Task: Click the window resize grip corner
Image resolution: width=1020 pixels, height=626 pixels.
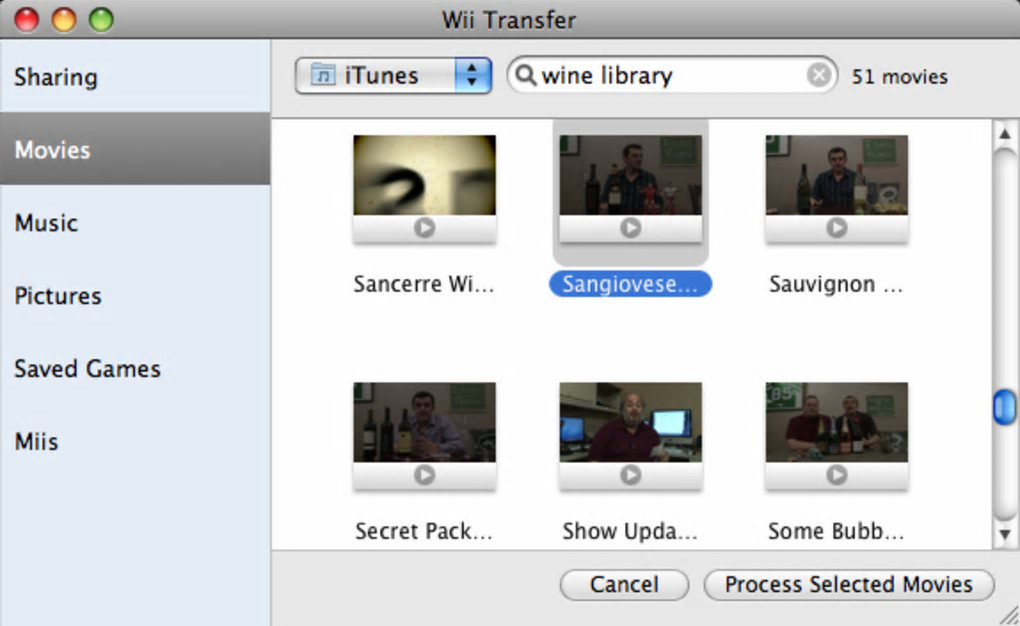Action: [1009, 615]
